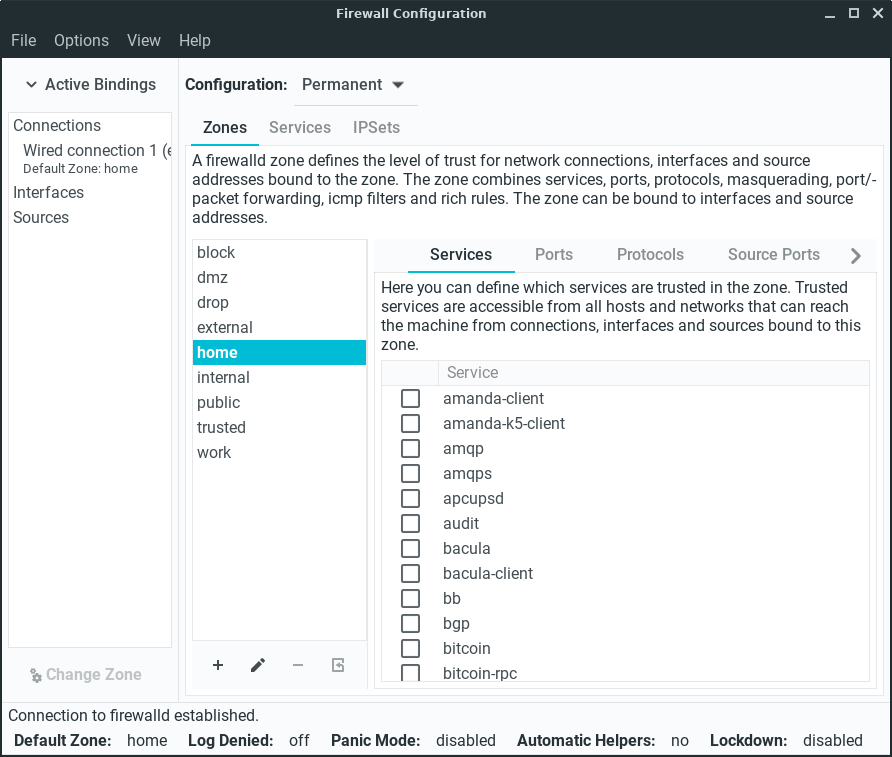Click the edit zone pencil icon

258,665
